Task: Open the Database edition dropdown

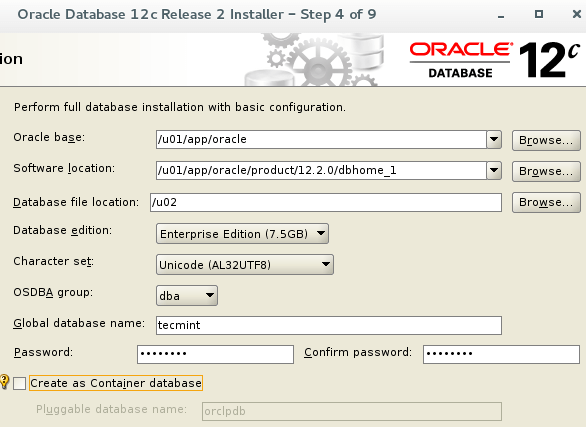Action: click(242, 234)
